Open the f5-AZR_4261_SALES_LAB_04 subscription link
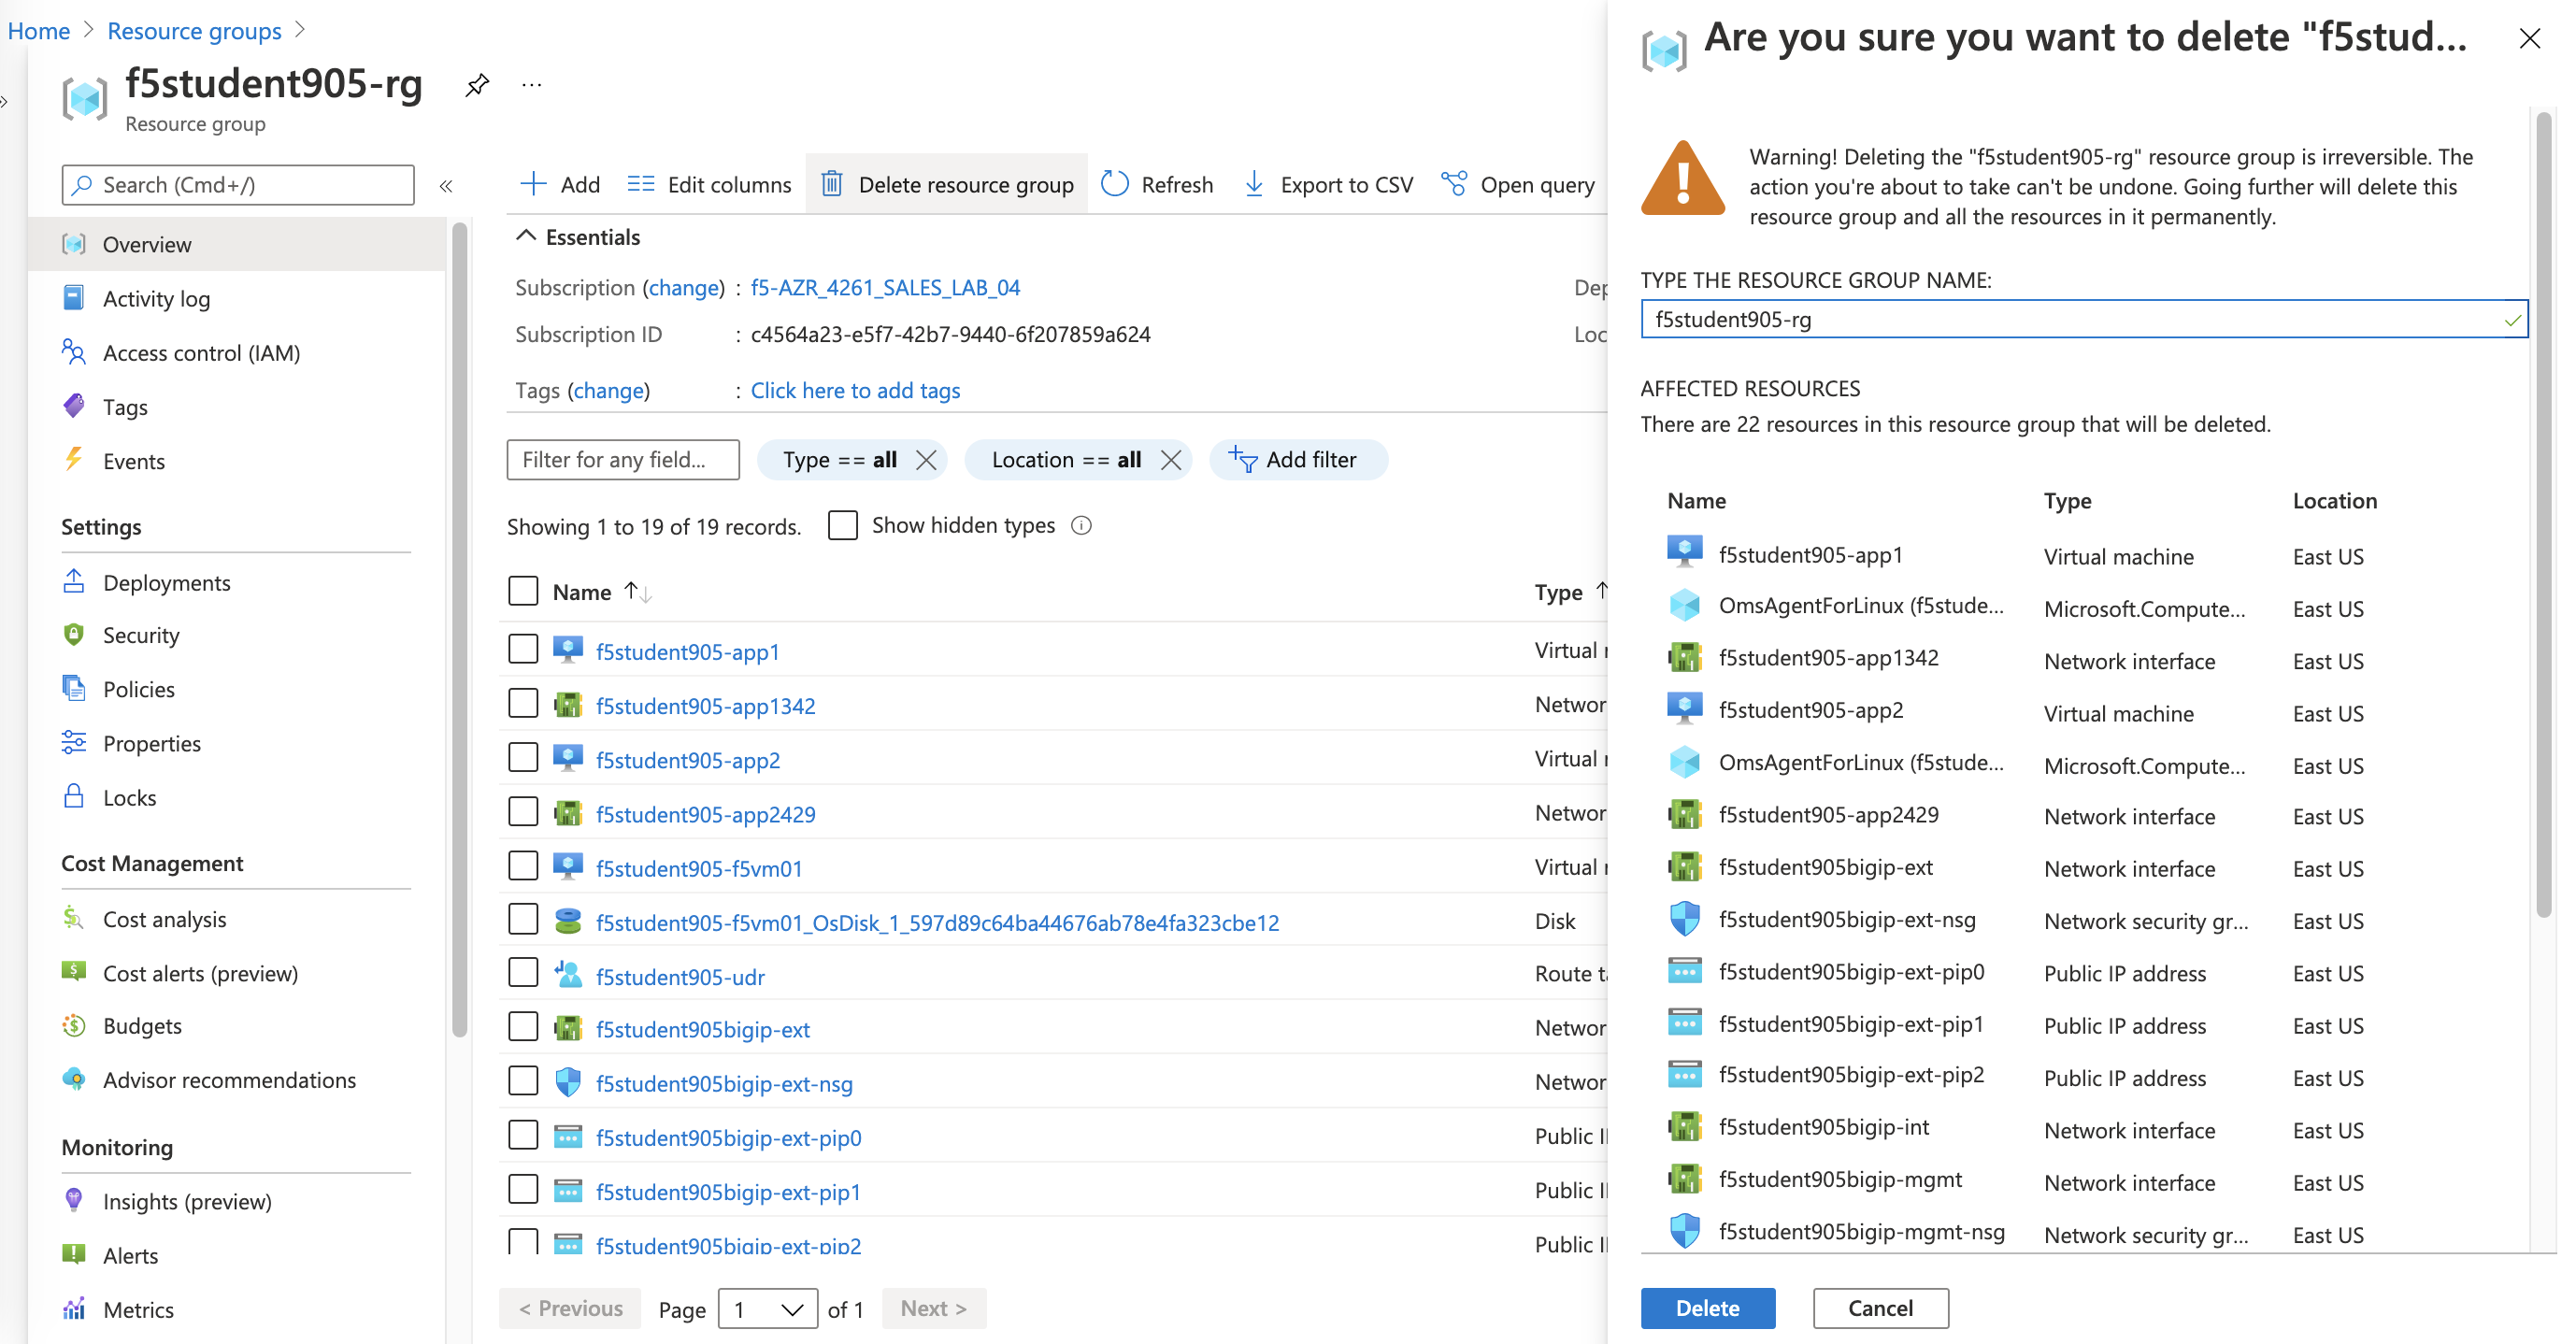This screenshot has height=1344, width=2576. click(x=885, y=288)
